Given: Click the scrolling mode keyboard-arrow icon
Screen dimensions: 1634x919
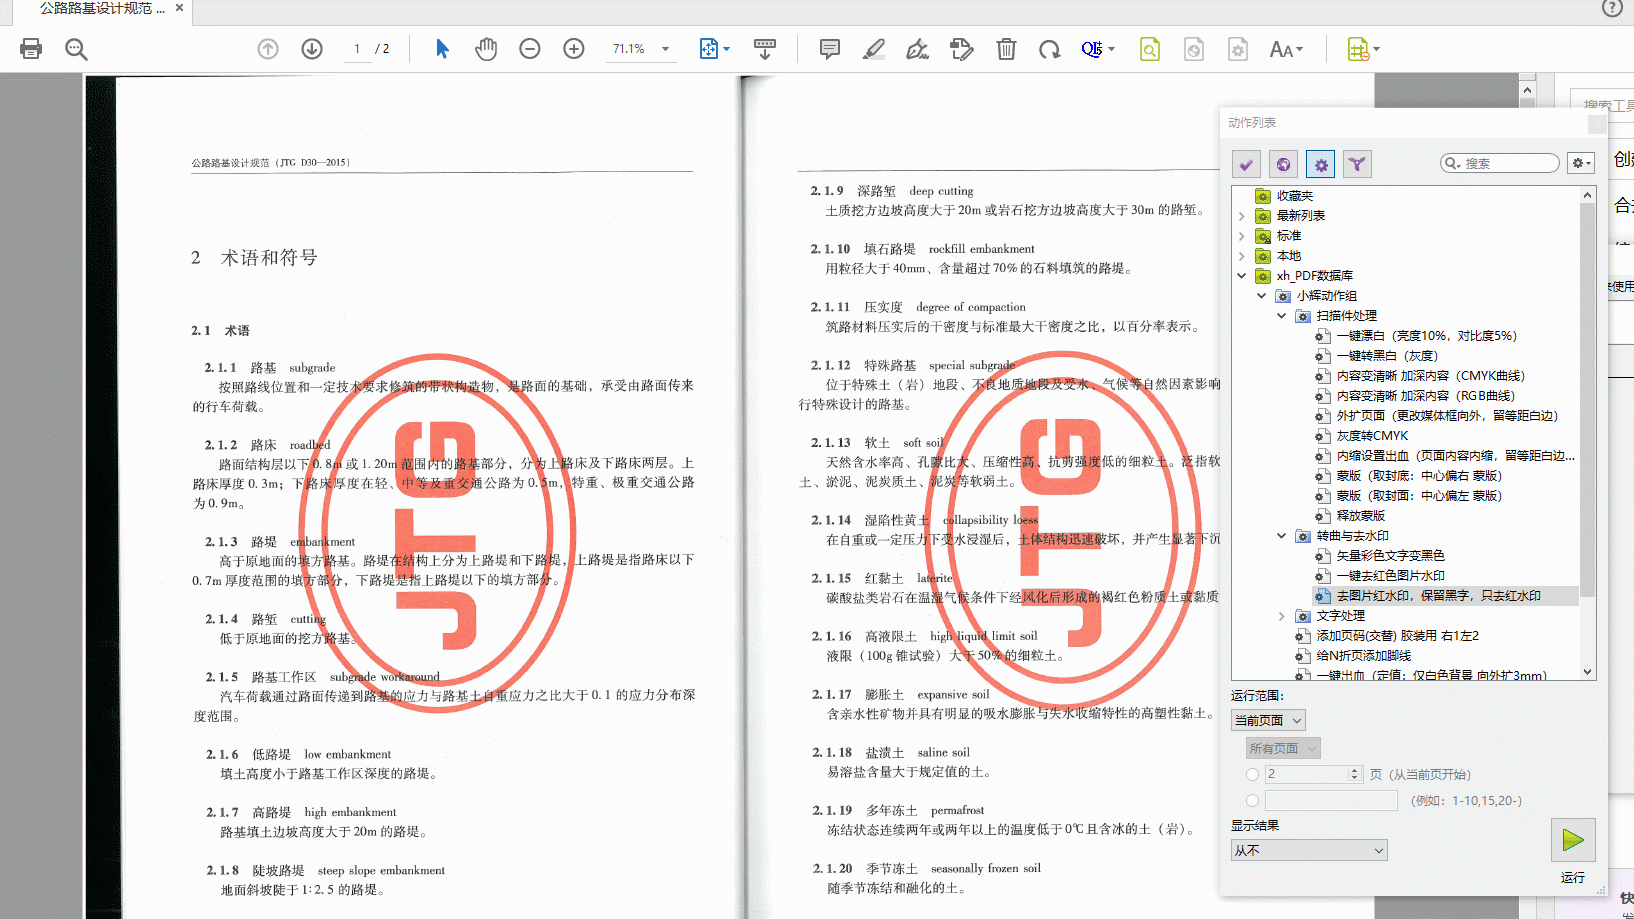Looking at the screenshot, I should pos(765,48).
